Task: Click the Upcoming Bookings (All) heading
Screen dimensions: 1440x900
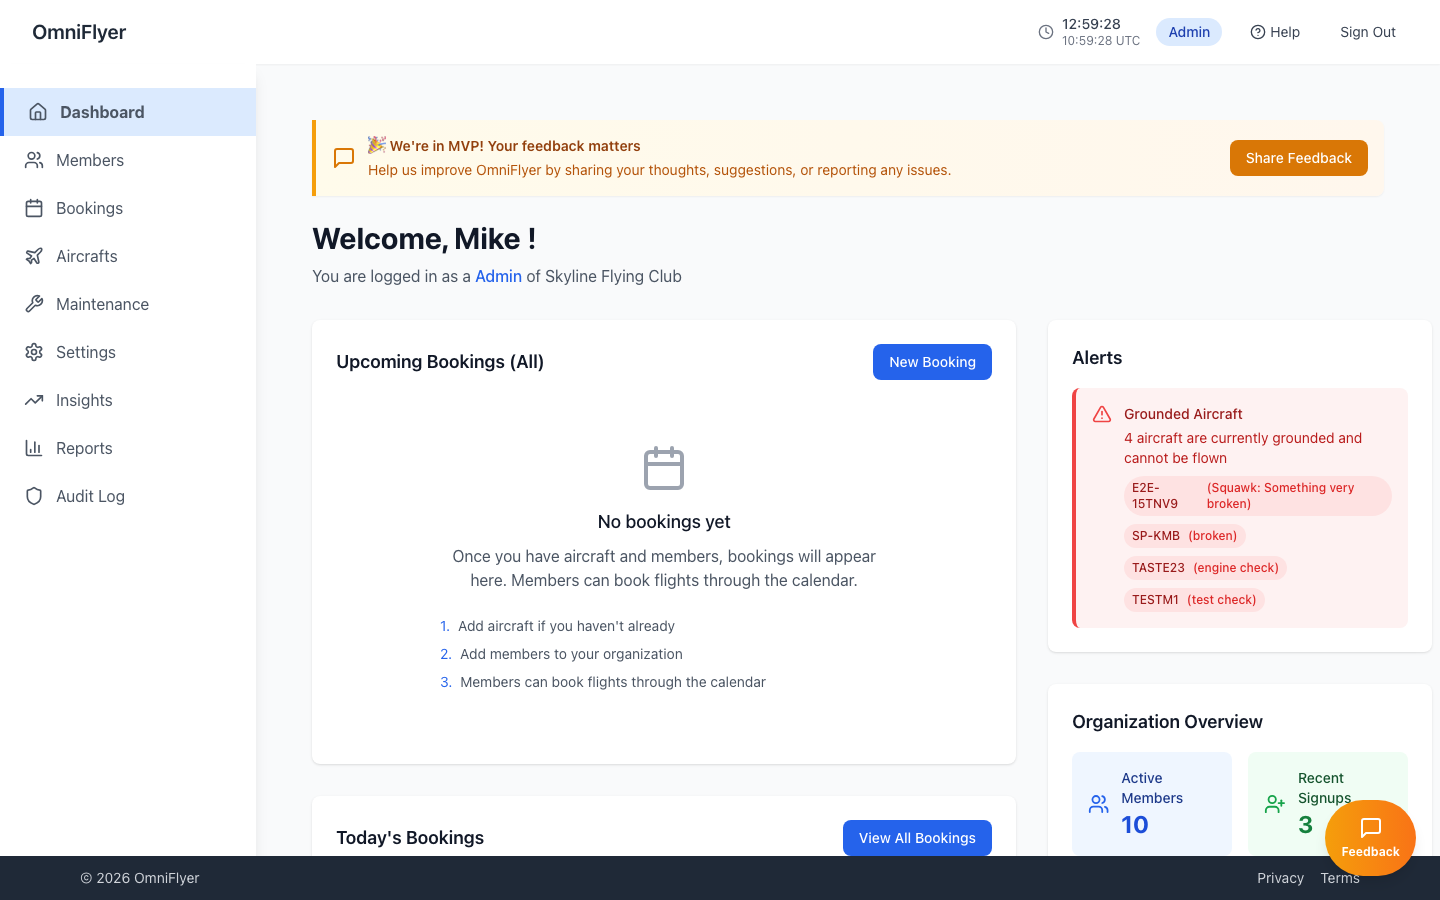Action: point(440,362)
